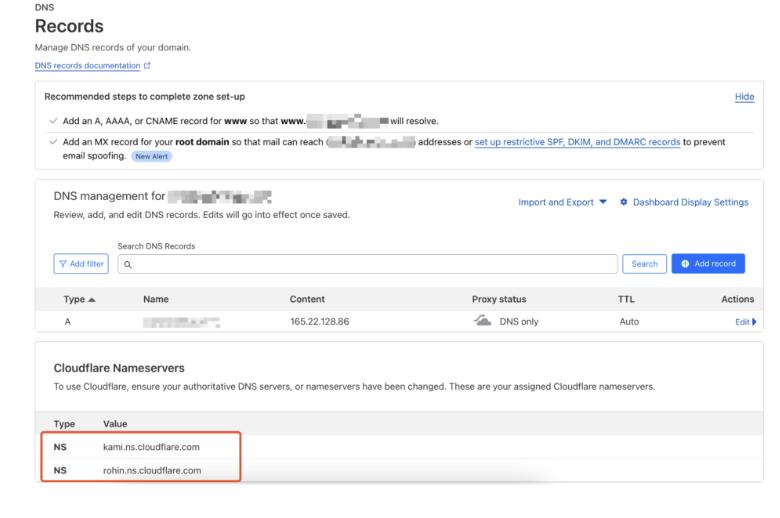
Task: Click the checkmark beside the www record step
Action: (x=50, y=120)
